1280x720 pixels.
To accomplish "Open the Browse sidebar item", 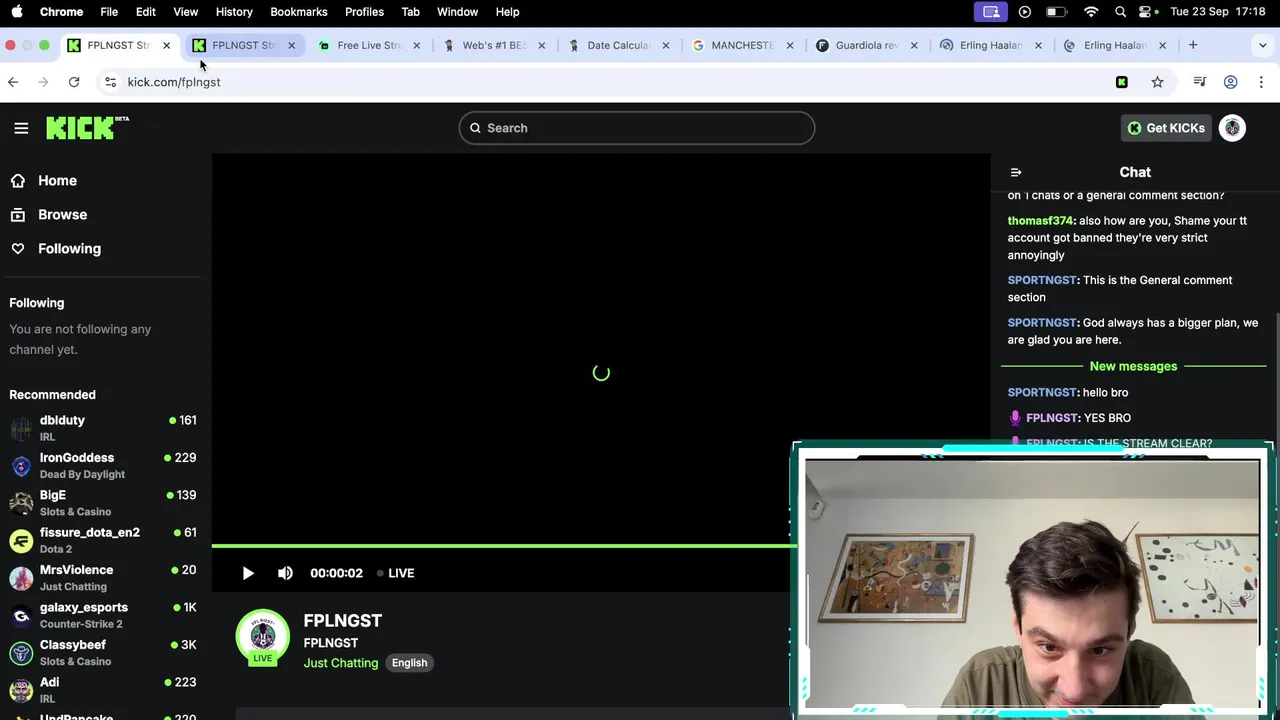I will click(x=62, y=215).
